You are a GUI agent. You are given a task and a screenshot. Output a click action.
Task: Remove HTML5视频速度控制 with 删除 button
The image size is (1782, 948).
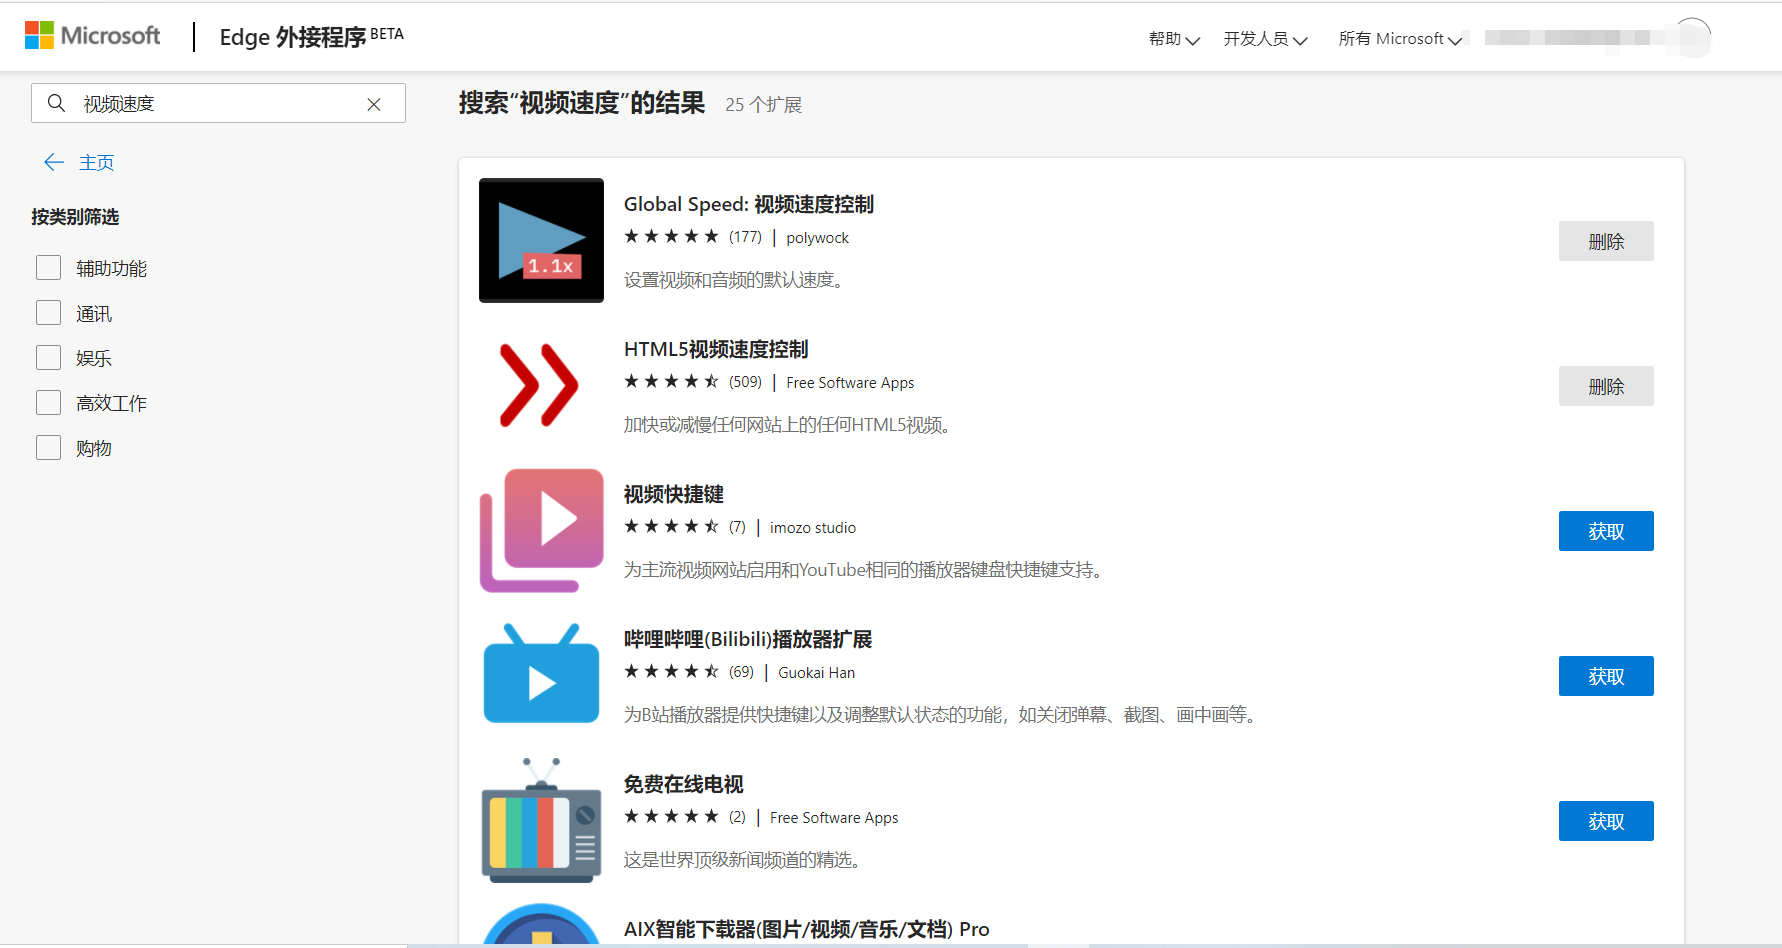tap(1606, 386)
